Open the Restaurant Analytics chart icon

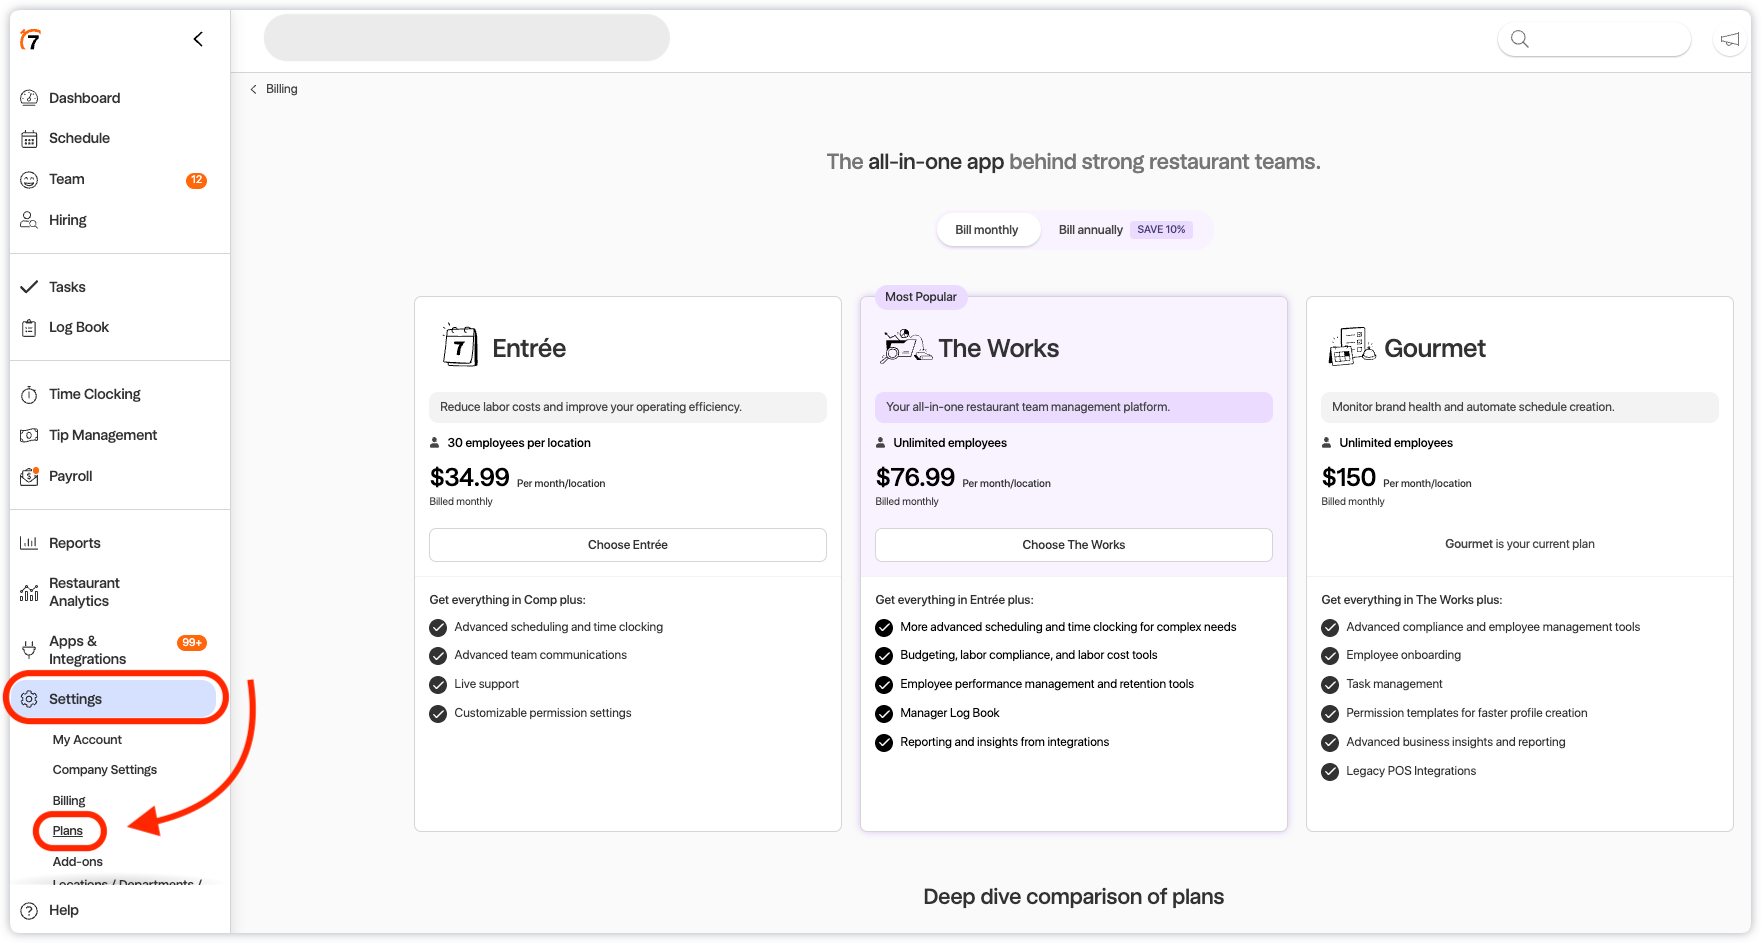pos(29,593)
